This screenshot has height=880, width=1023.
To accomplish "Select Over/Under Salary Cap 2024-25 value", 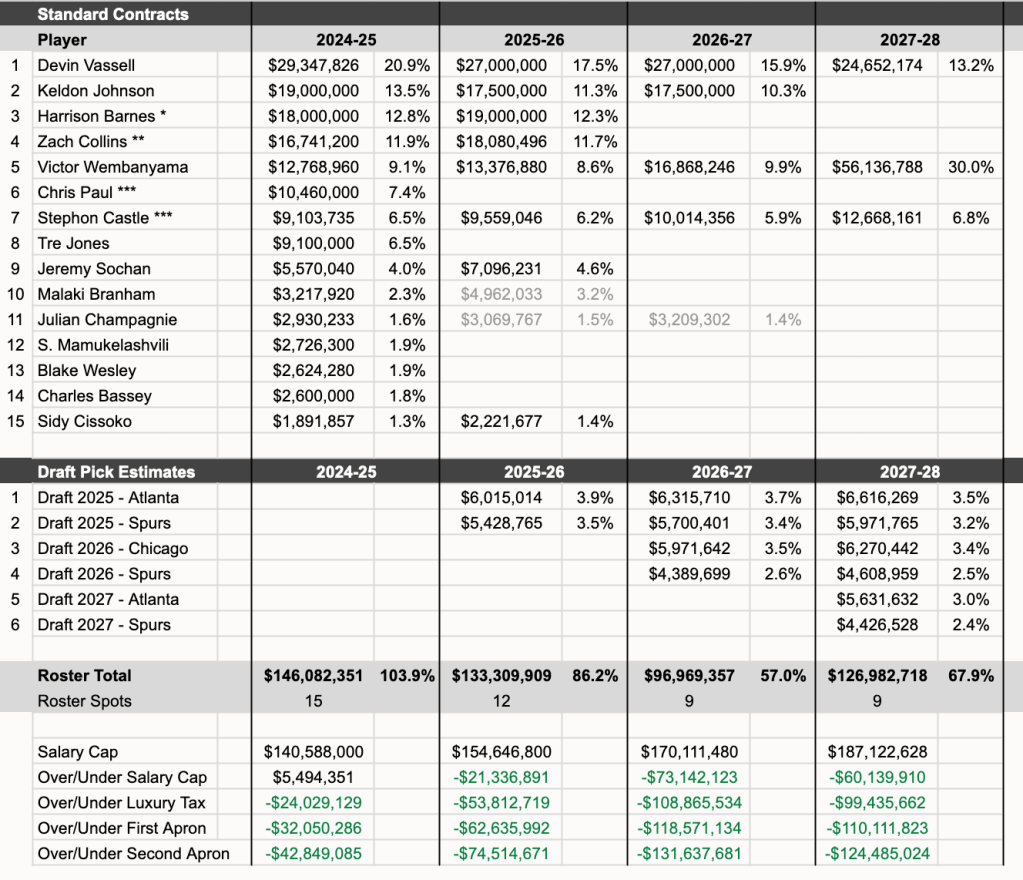I will click(313, 778).
